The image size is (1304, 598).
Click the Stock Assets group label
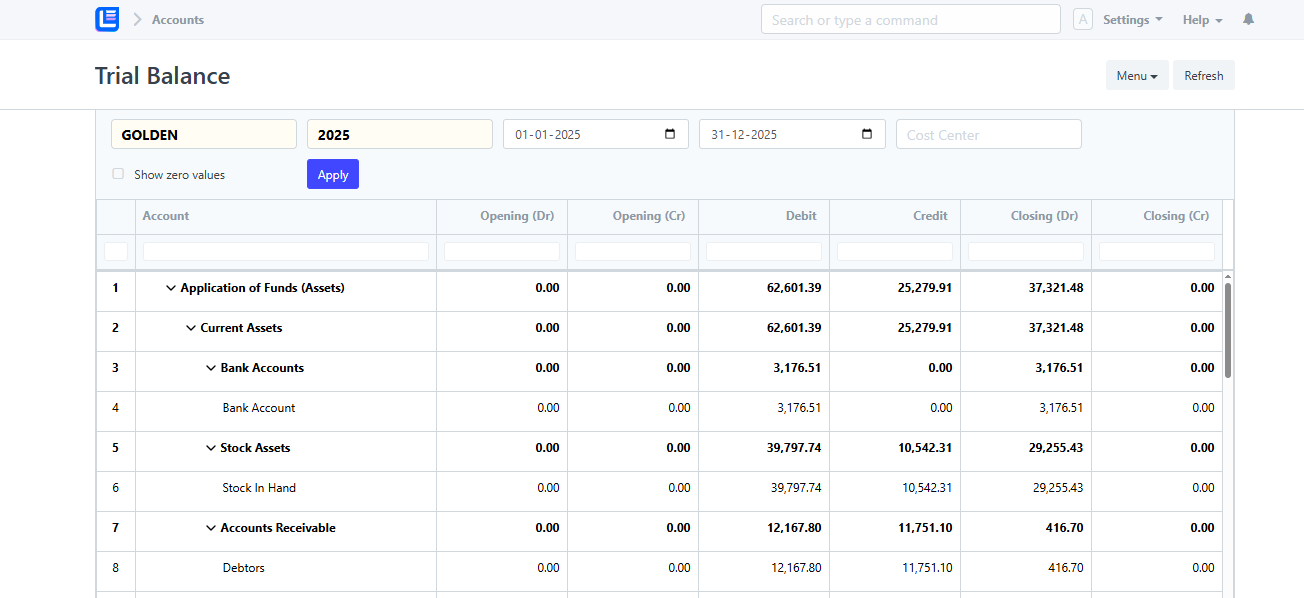(x=255, y=448)
